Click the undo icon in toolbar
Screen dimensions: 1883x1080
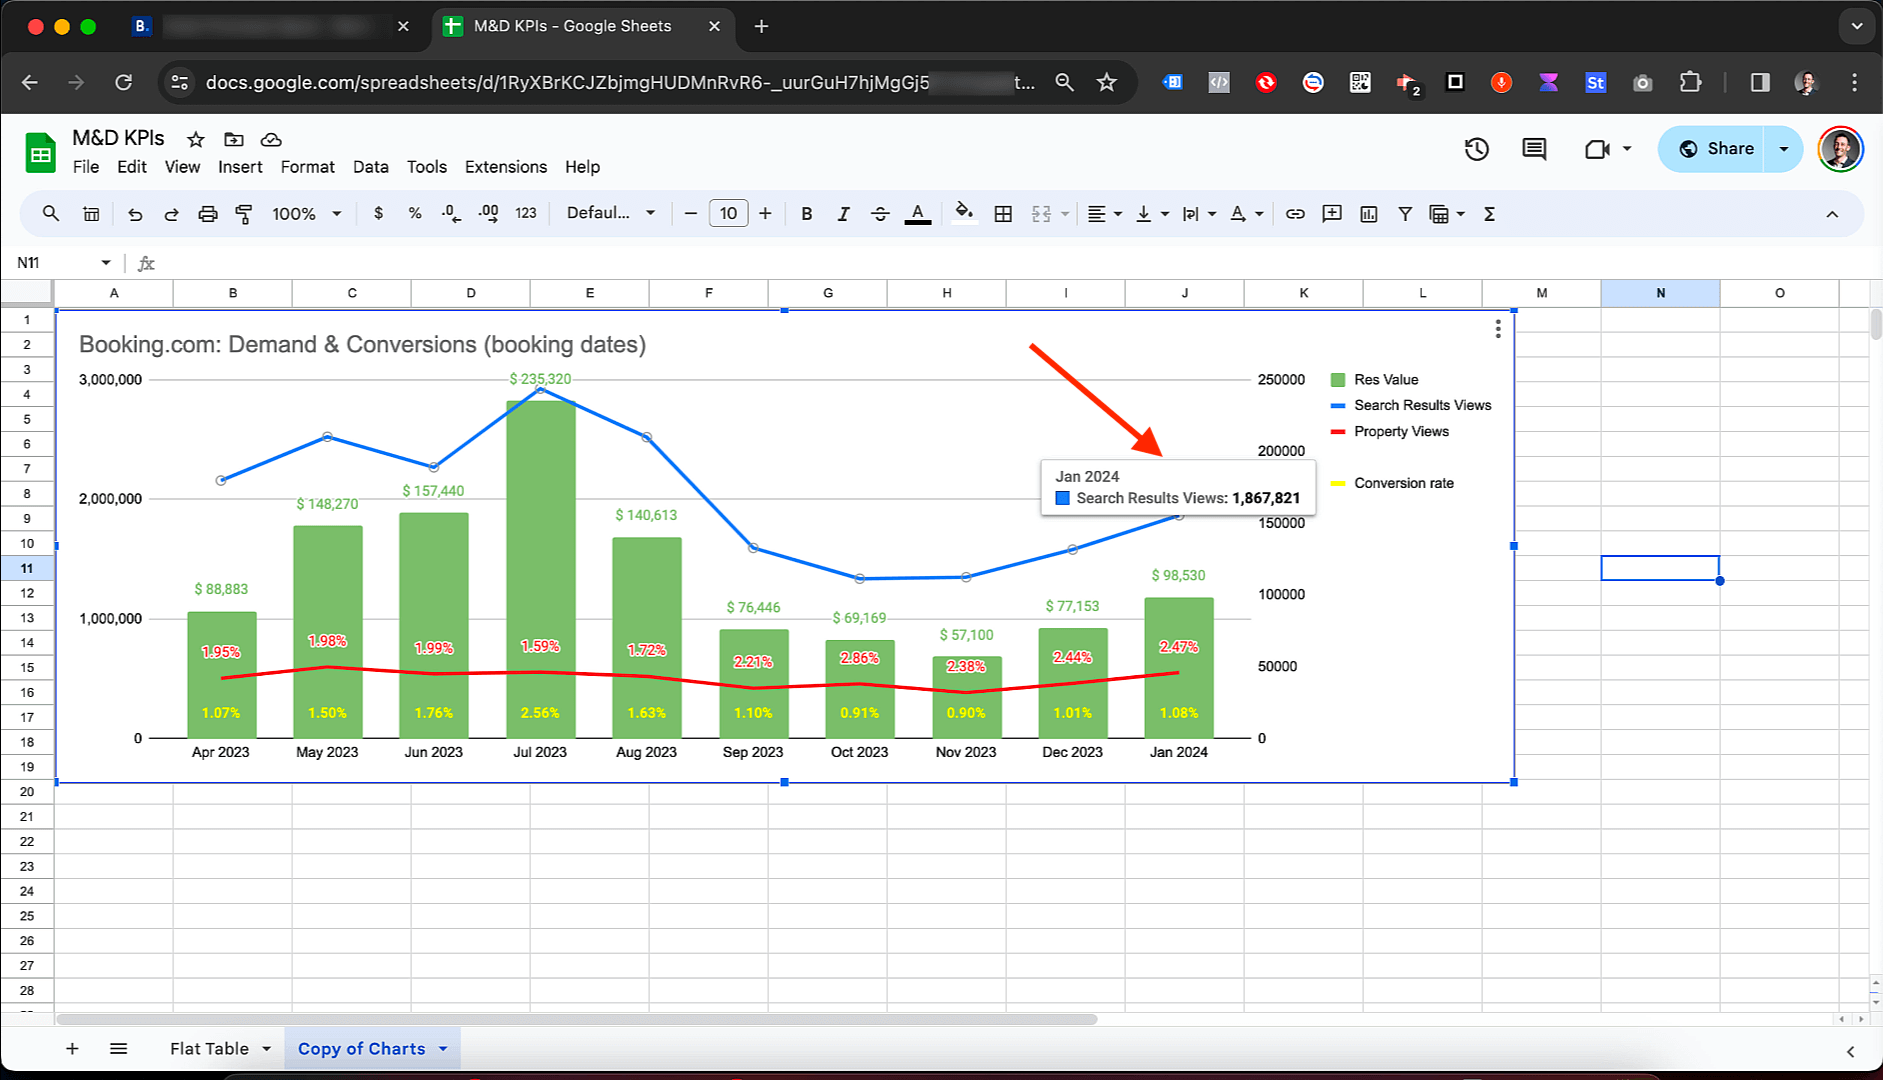(135, 213)
